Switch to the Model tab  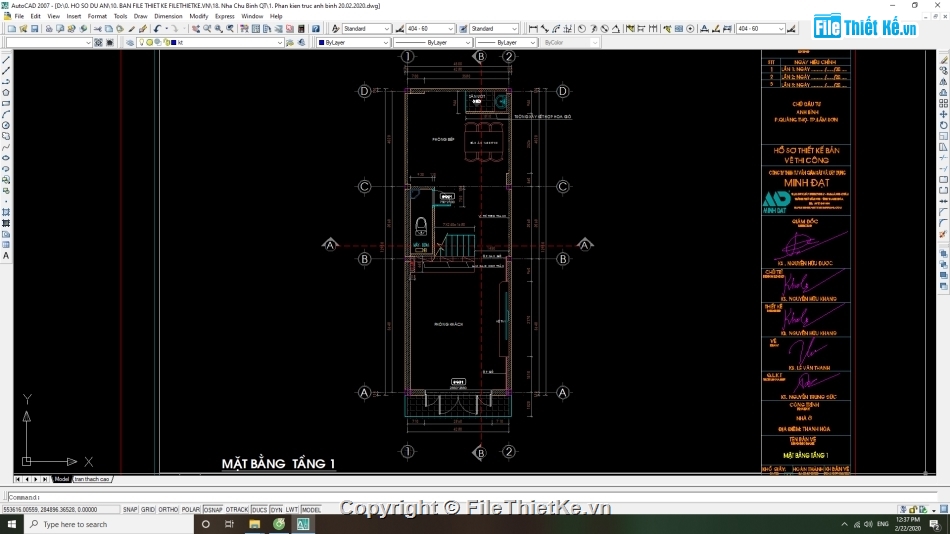62,479
